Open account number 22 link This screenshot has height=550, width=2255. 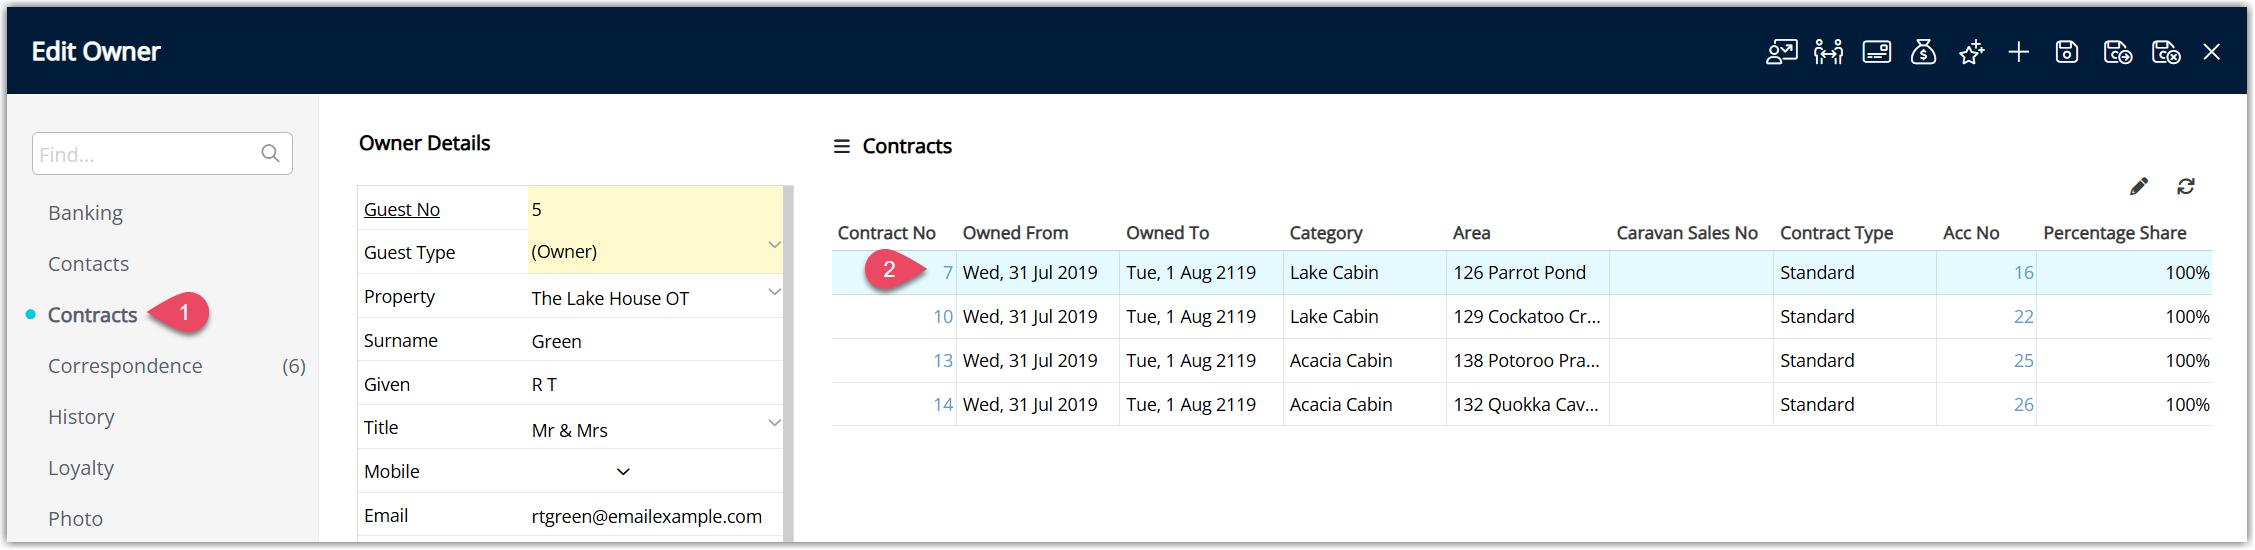coord(2023,317)
